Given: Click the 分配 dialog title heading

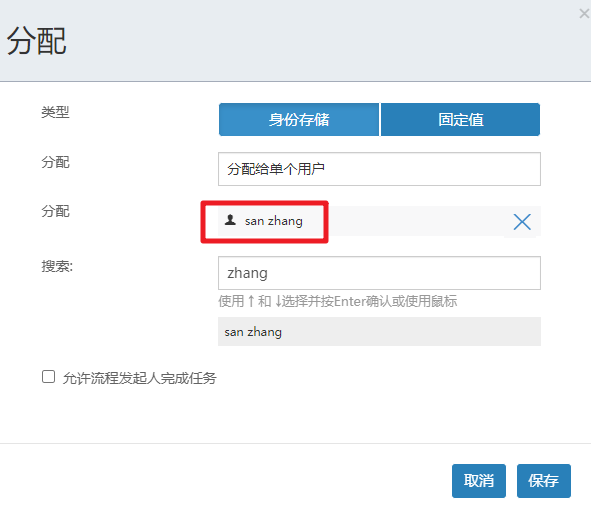Looking at the screenshot, I should click(x=37, y=41).
